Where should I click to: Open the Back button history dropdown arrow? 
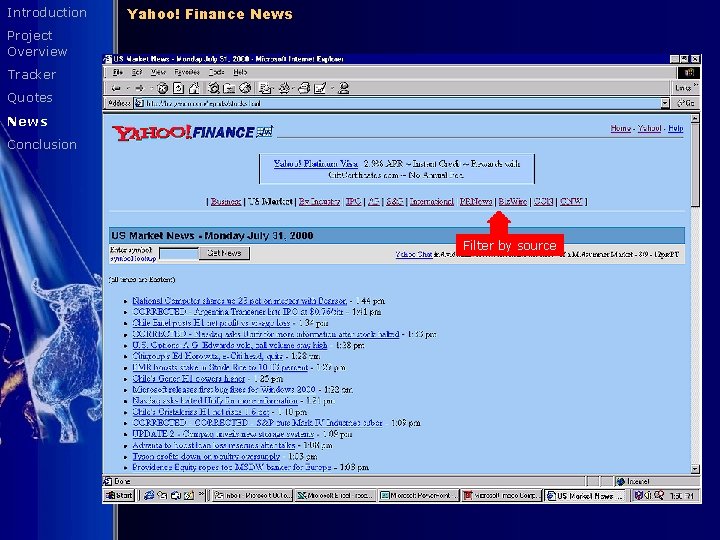pos(128,88)
